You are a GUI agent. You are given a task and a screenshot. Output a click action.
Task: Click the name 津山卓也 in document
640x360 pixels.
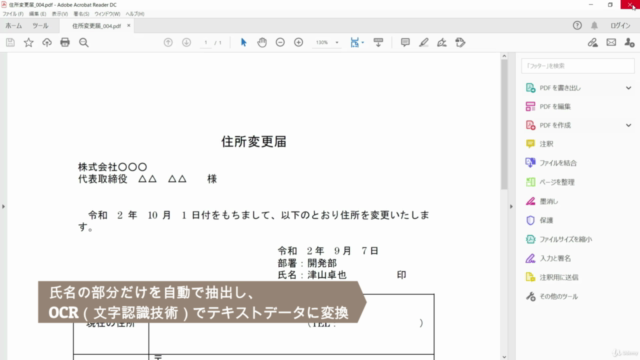coord(327,275)
